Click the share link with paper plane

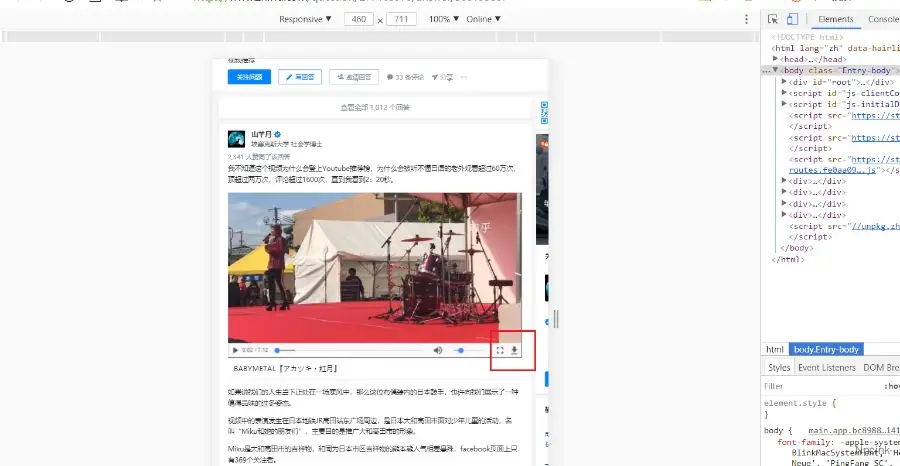pos(443,77)
